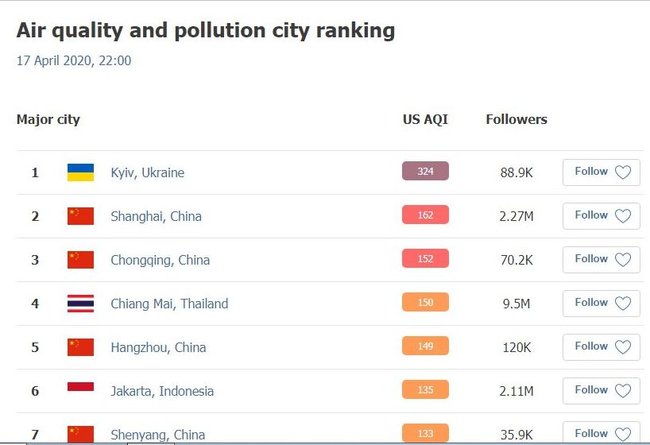Open the Kyiv, Ukraine city link
This screenshot has width=650, height=445.
(147, 173)
